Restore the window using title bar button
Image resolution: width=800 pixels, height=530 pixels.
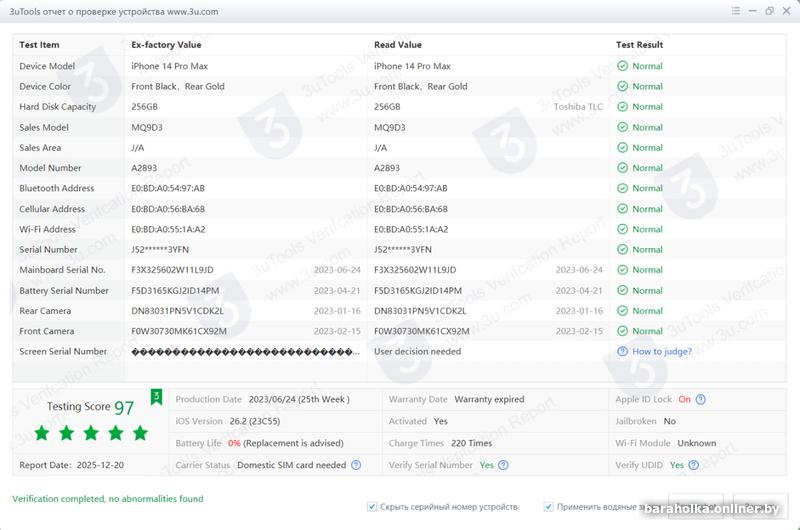(769, 11)
